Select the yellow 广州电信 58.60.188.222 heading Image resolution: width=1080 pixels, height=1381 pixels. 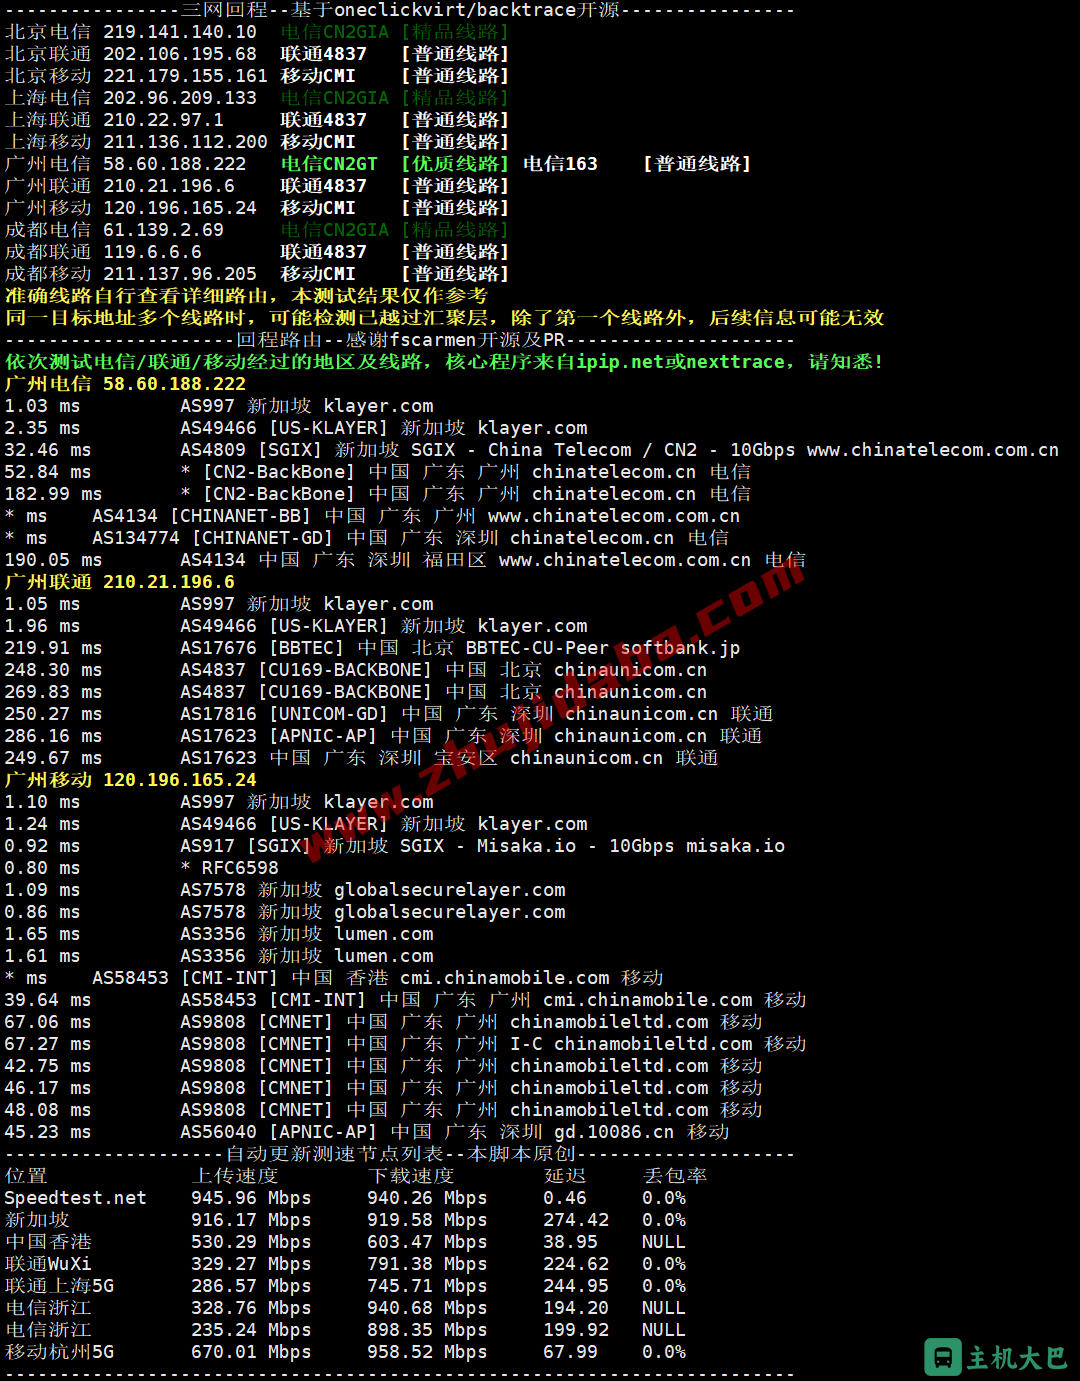coord(125,384)
